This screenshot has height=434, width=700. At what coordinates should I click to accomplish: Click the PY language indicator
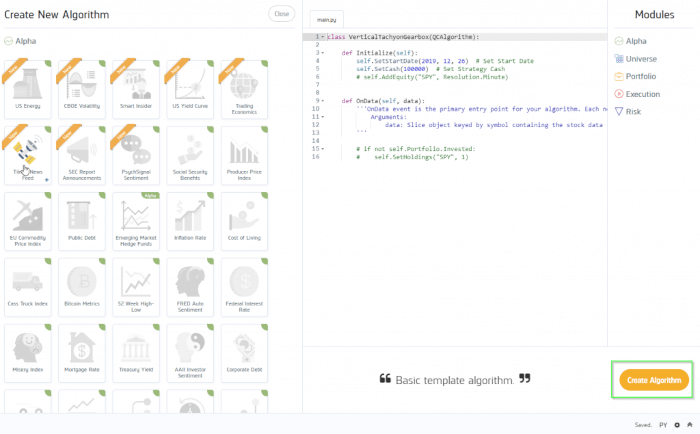(663, 425)
